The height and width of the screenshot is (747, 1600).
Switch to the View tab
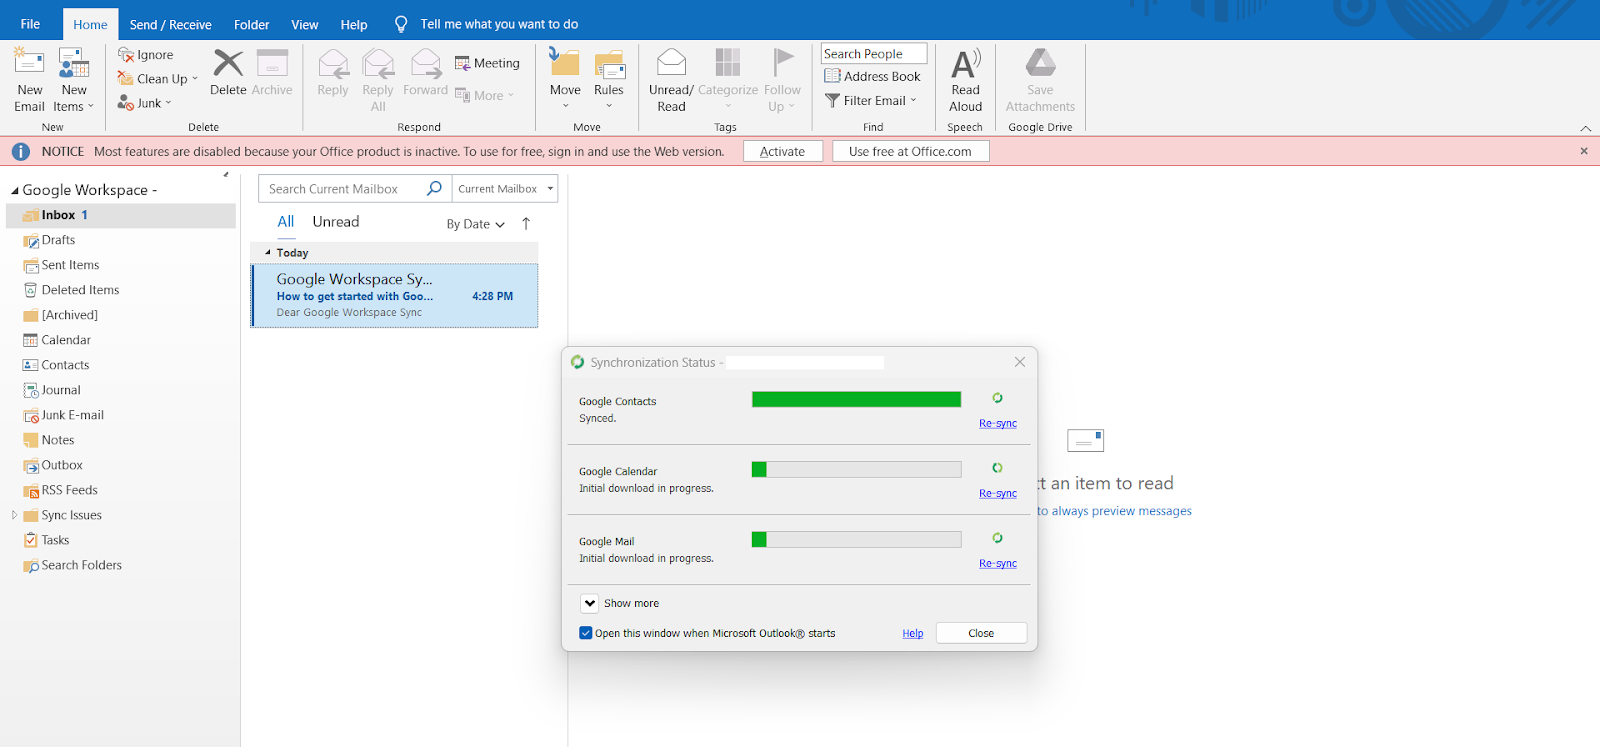tap(305, 24)
